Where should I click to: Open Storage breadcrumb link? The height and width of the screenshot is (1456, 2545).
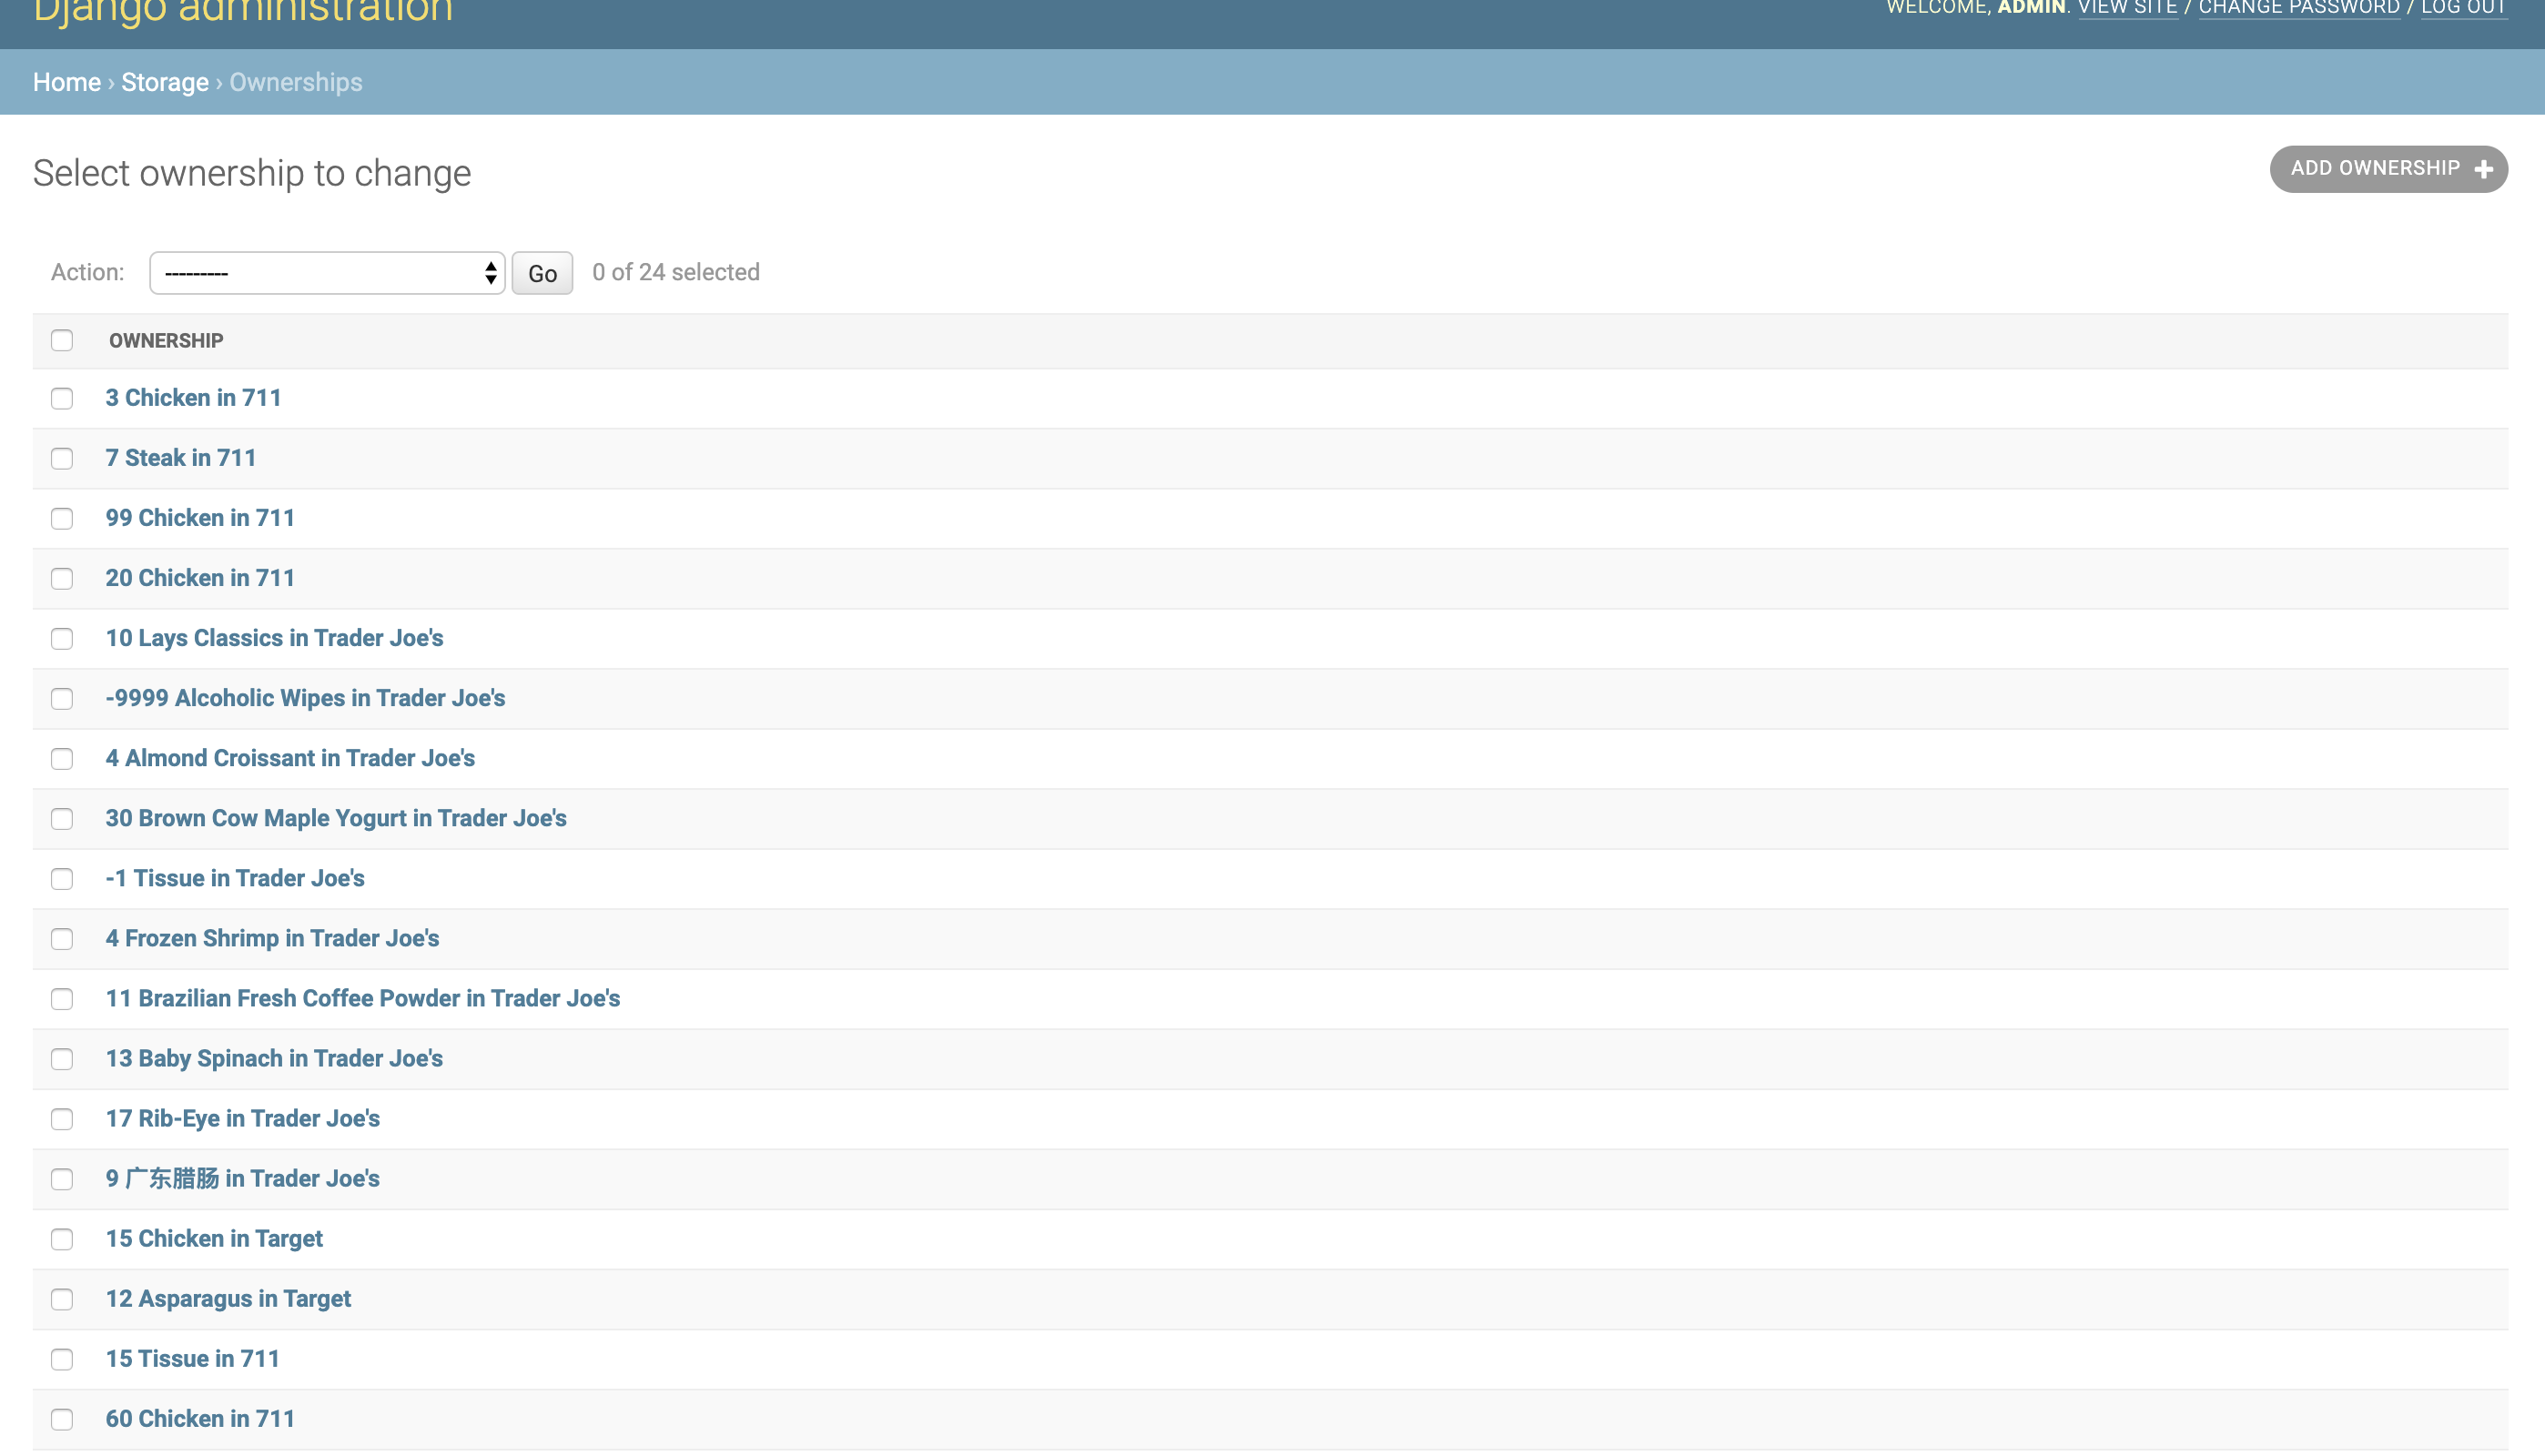[x=165, y=82]
